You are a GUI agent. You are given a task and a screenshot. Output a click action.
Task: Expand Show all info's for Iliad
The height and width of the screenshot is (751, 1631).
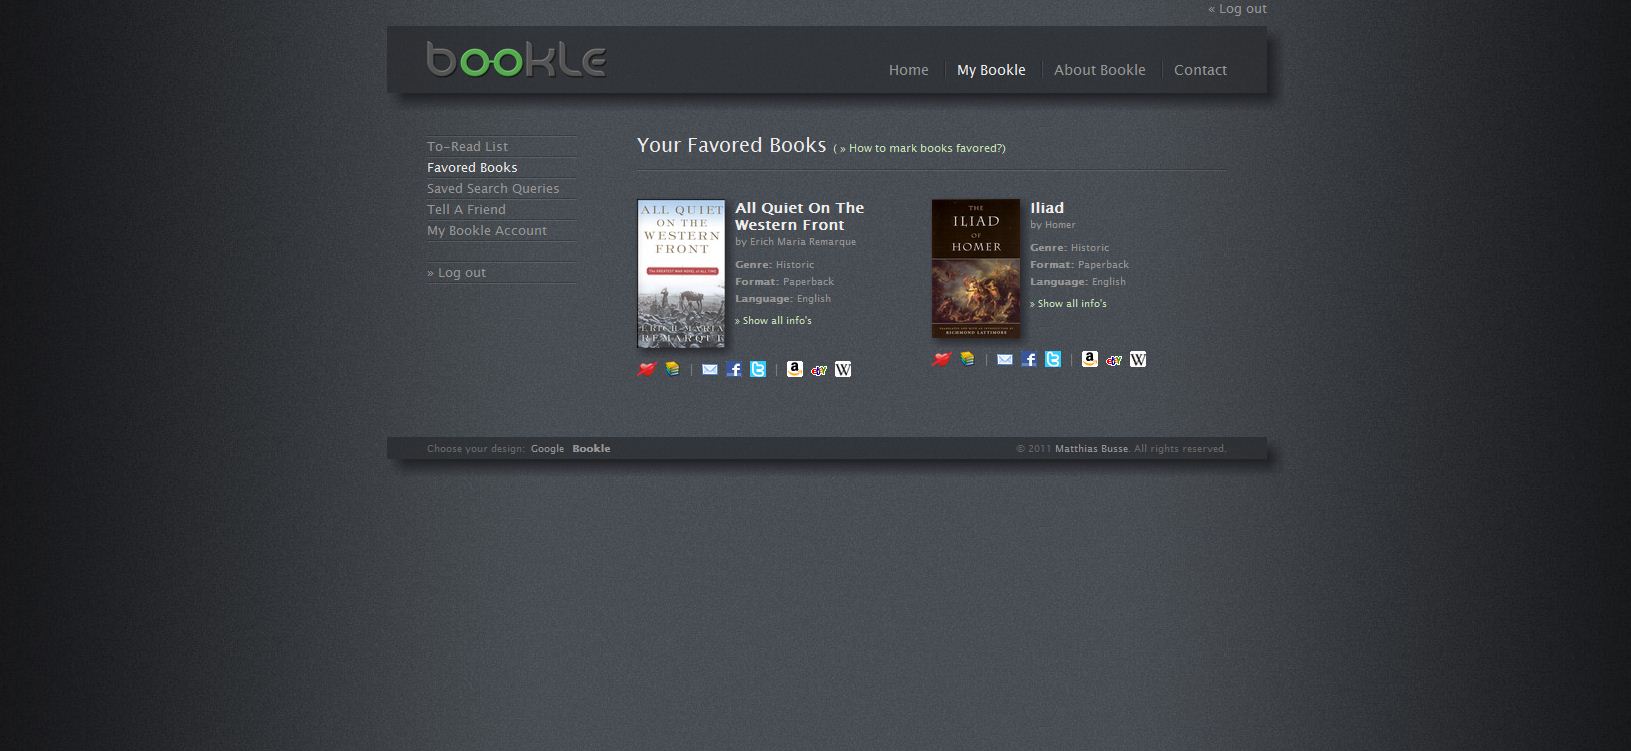pyautogui.click(x=1068, y=304)
